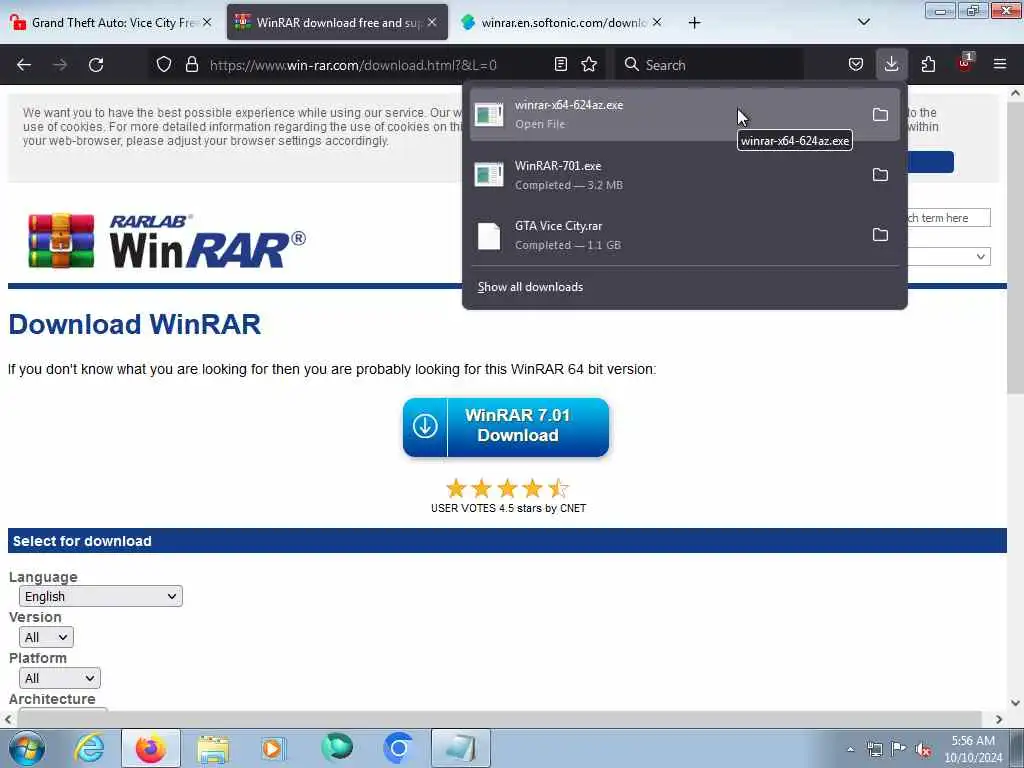The height and width of the screenshot is (768, 1024).
Task: Click the taskbar clock showing 5:56 AM
Action: point(972,749)
